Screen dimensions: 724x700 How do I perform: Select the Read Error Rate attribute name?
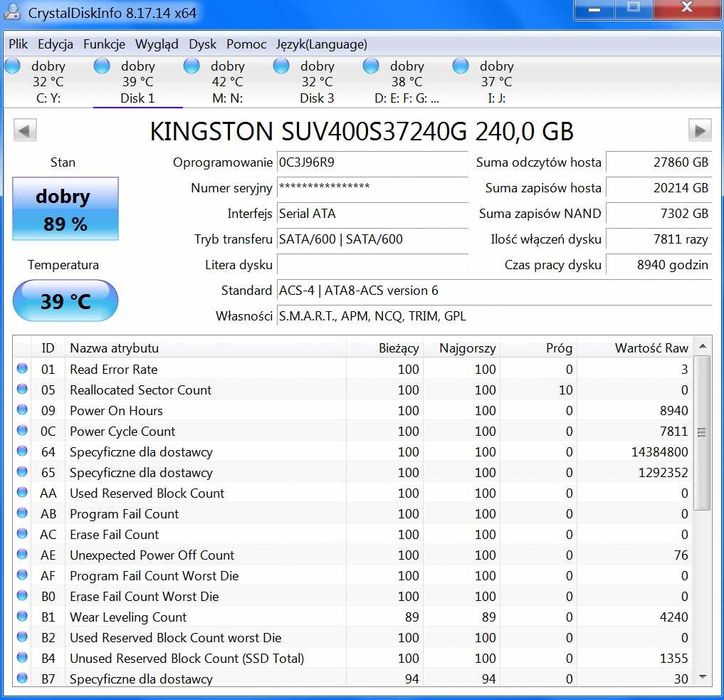pyautogui.click(x=114, y=369)
